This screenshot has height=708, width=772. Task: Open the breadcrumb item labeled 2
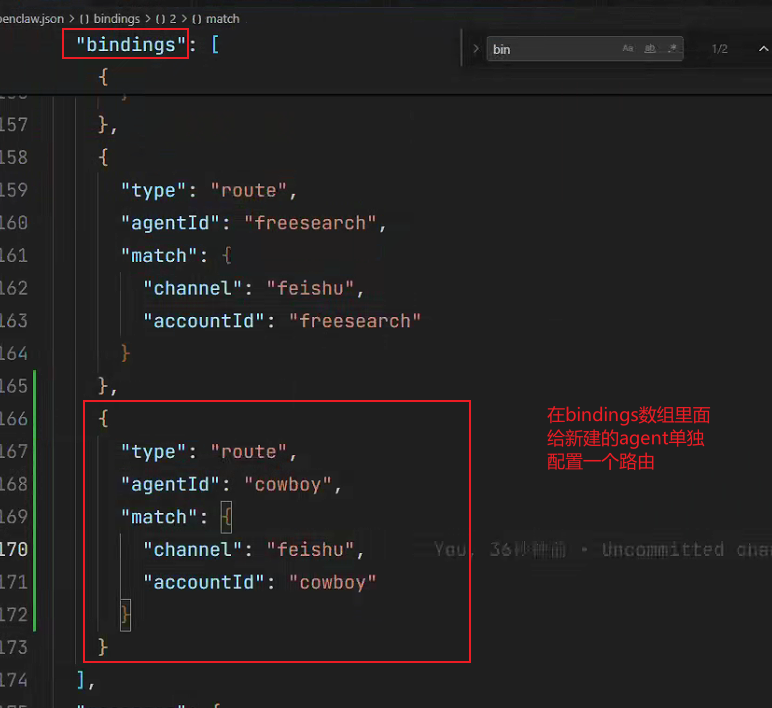[x=173, y=19]
